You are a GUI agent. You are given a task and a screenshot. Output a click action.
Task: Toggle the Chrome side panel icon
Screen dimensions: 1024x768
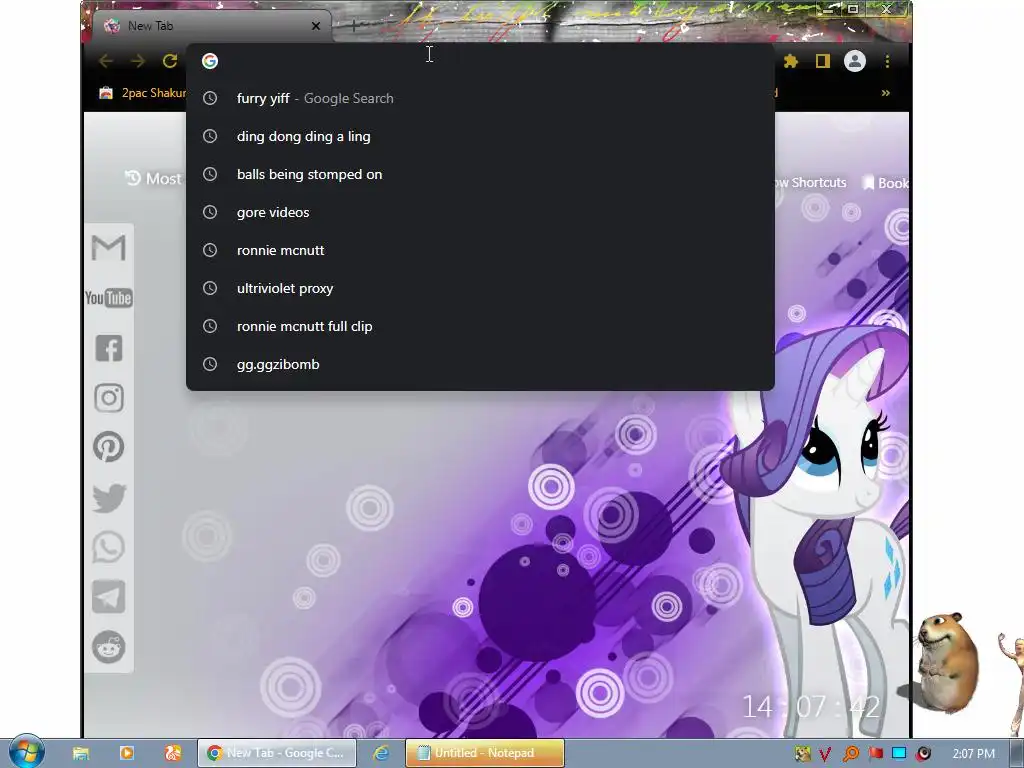pos(822,61)
